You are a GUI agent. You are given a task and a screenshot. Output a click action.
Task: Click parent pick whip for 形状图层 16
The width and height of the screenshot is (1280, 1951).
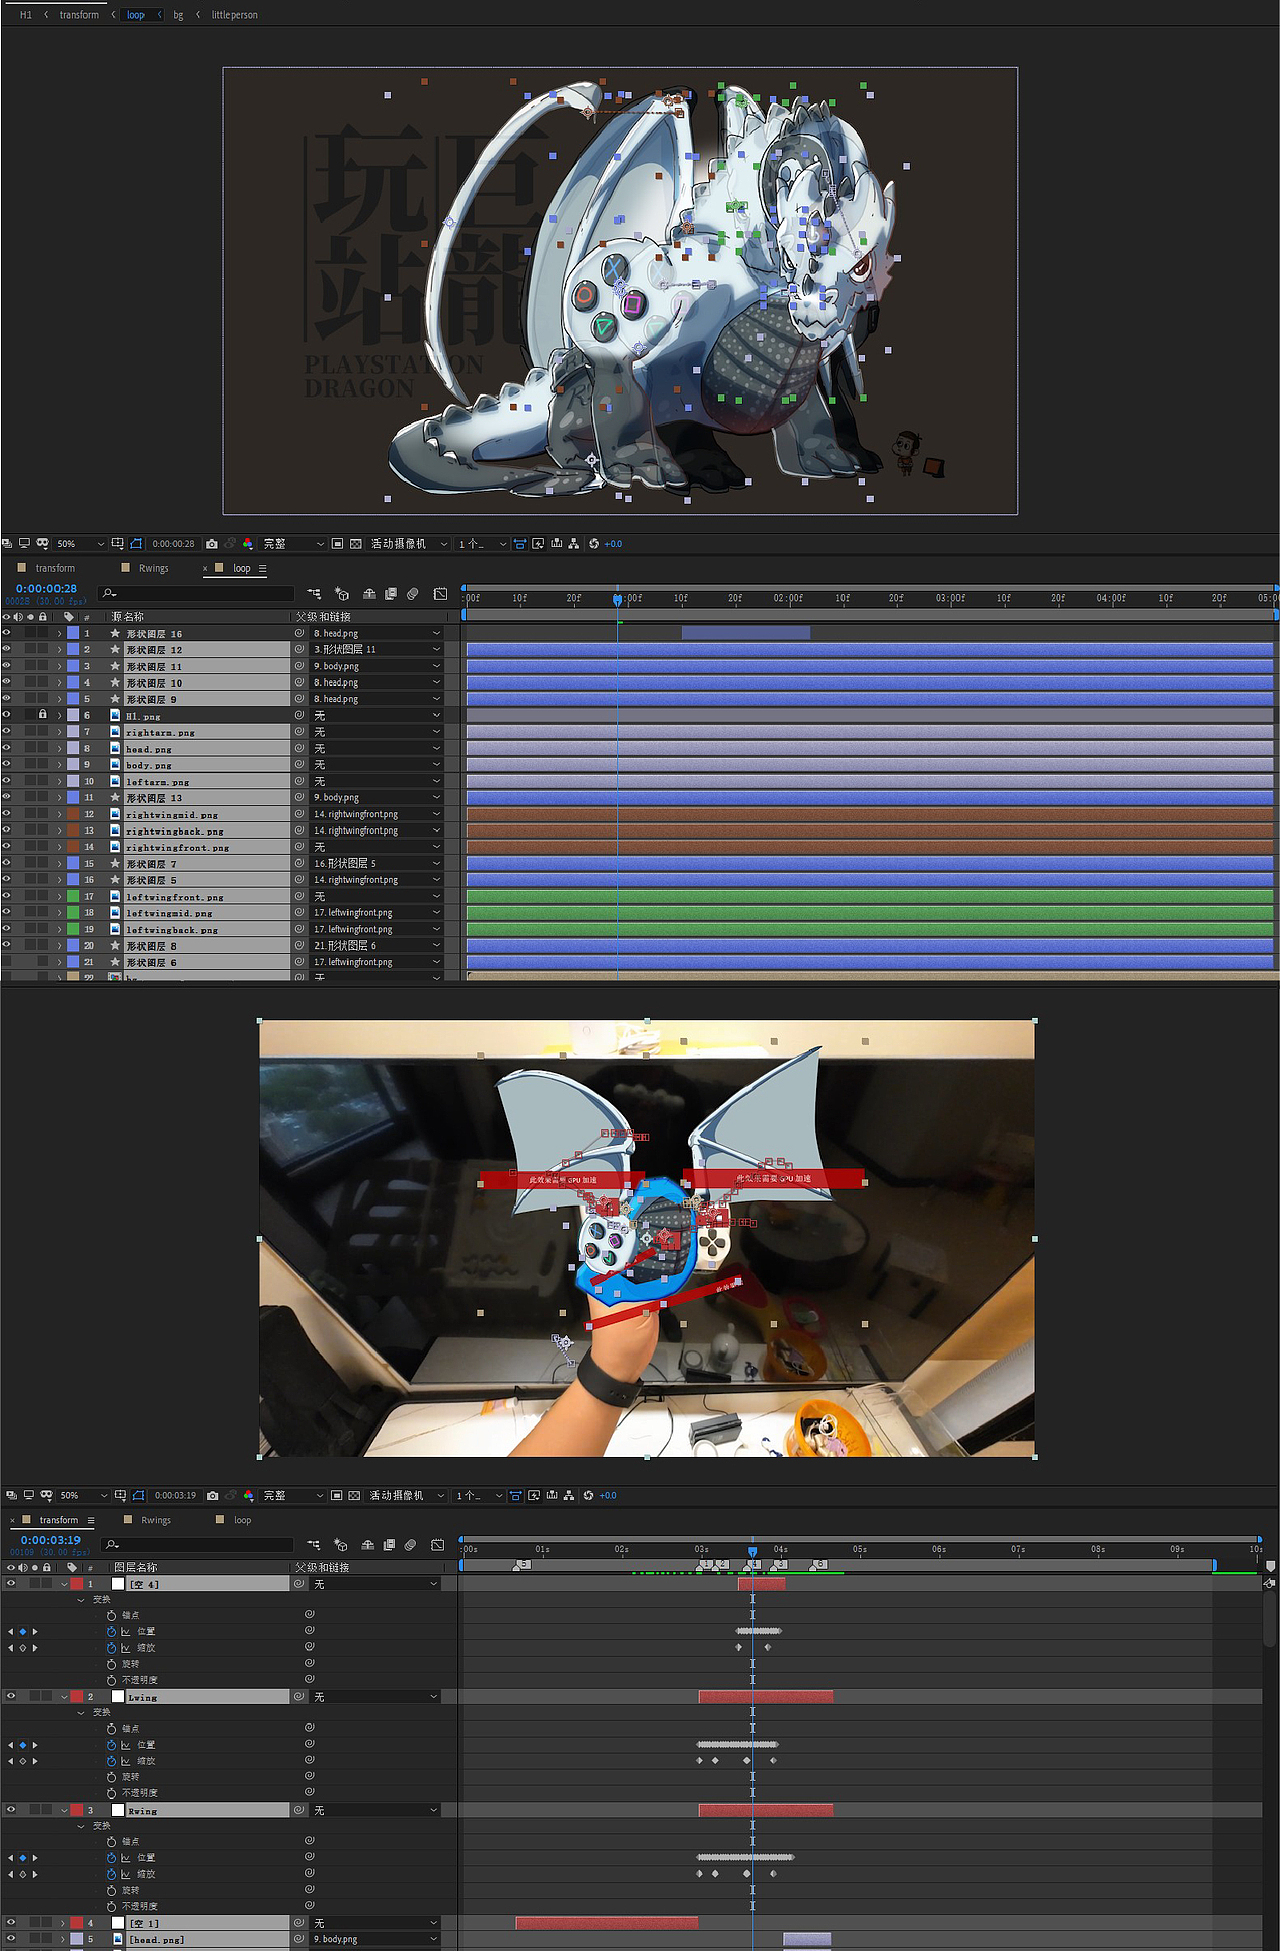click(x=299, y=633)
